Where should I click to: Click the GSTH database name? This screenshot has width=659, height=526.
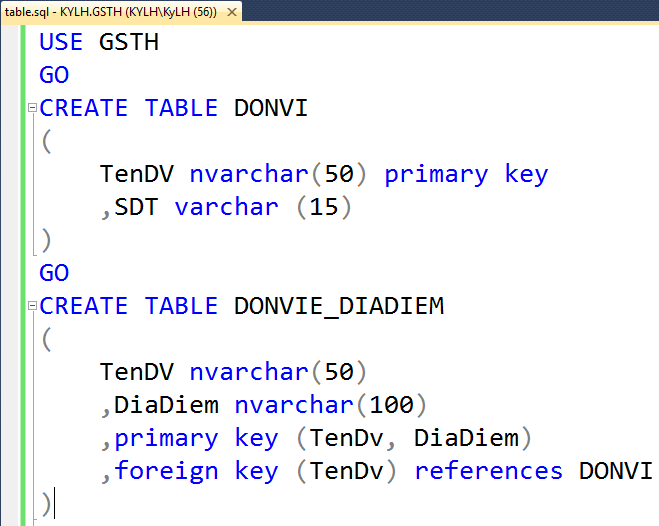[129, 42]
